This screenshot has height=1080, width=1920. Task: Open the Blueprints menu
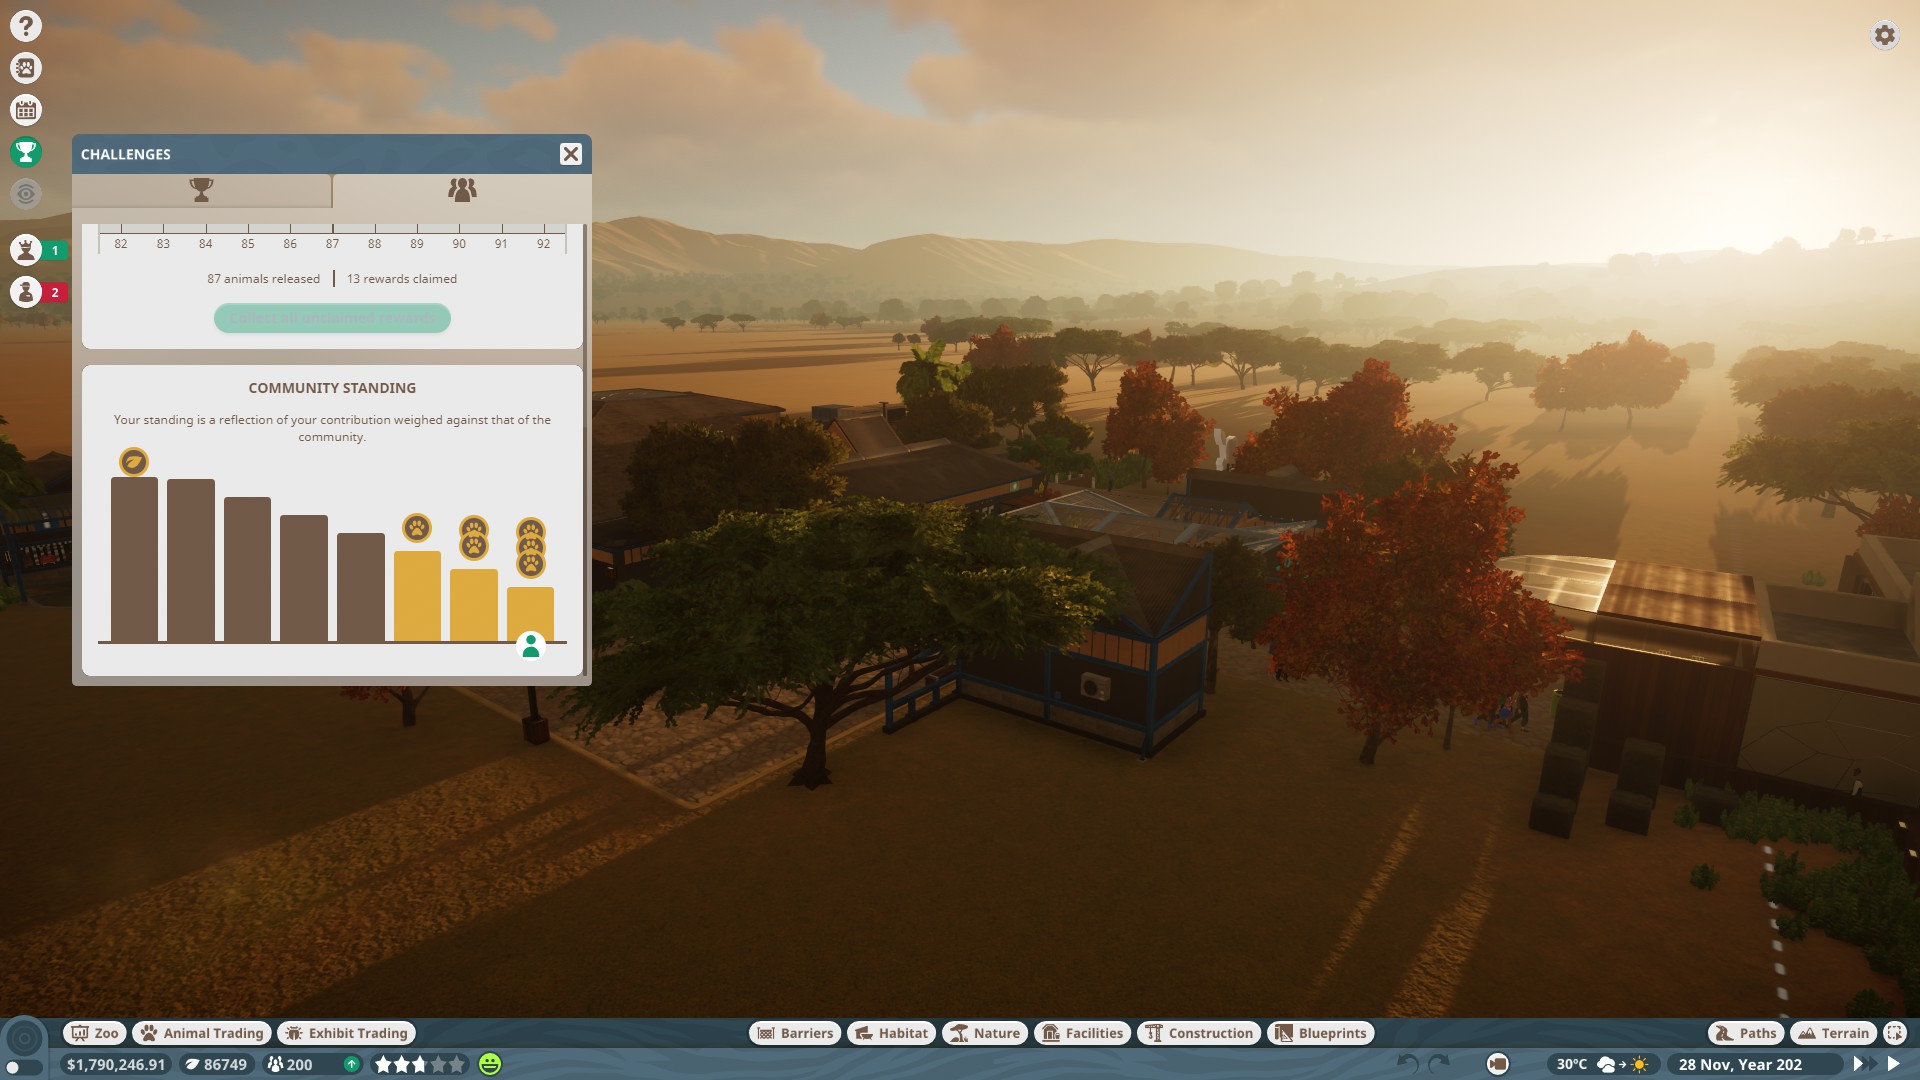1321,1033
